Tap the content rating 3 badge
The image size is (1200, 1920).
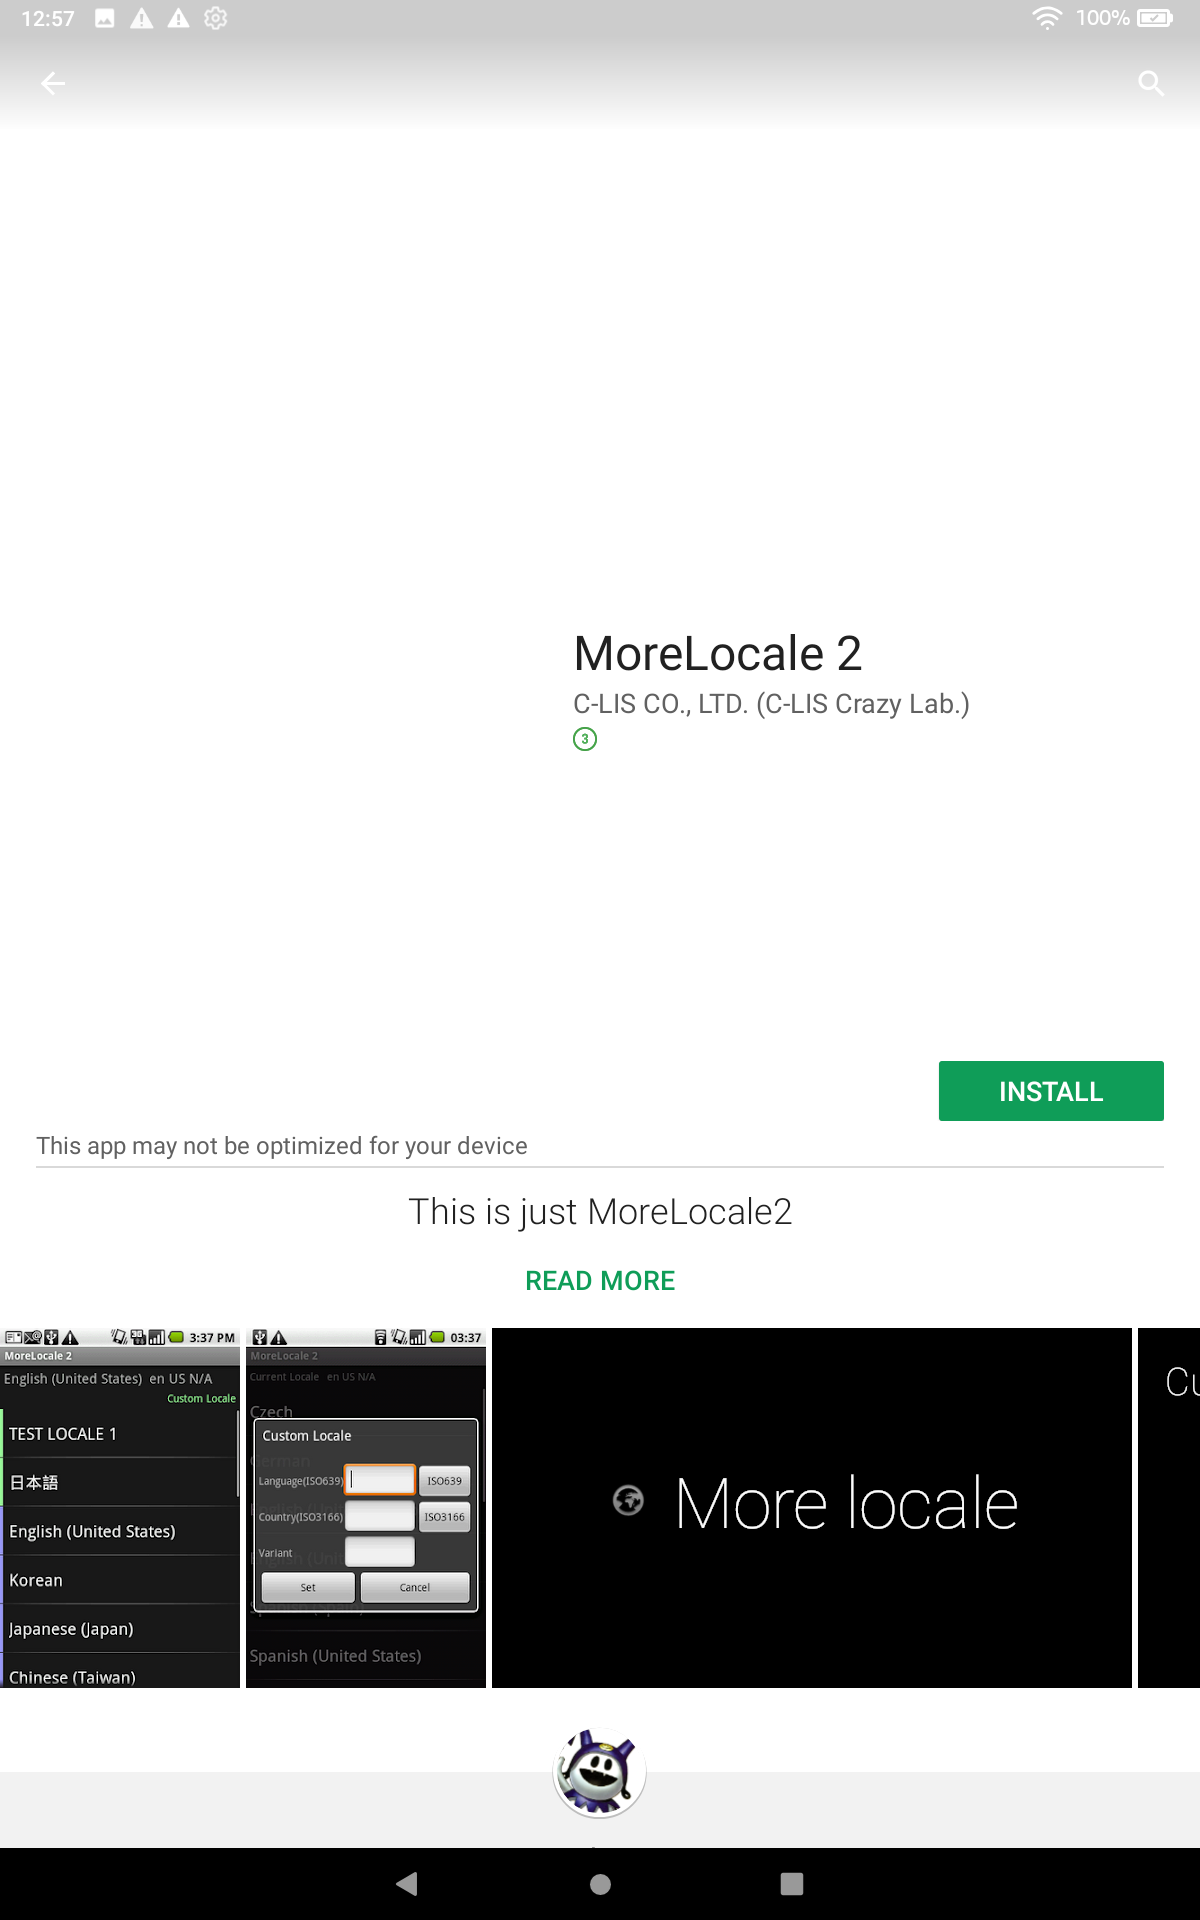585,739
